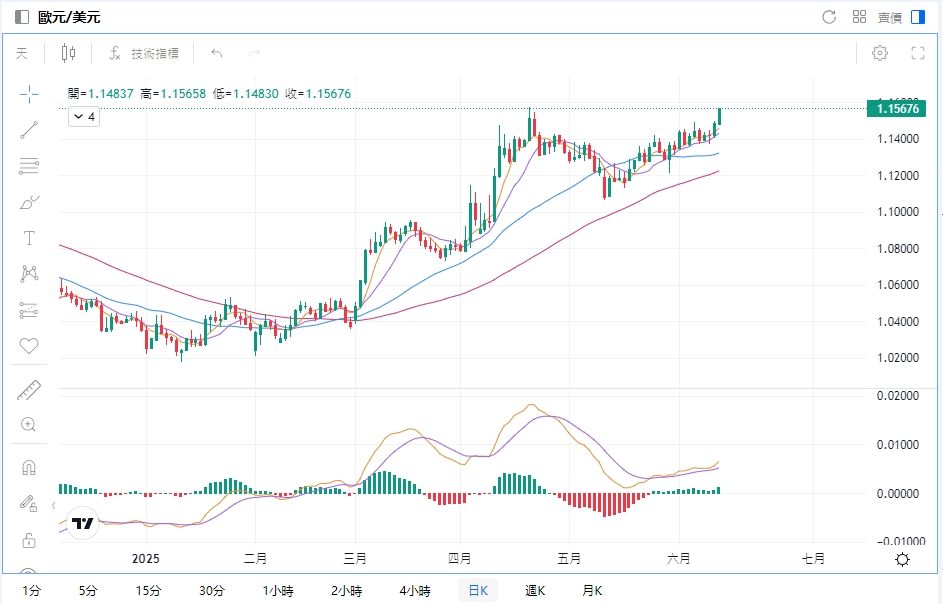Open the 天 interval dropdown
This screenshot has width=943, height=604.
coord(22,53)
